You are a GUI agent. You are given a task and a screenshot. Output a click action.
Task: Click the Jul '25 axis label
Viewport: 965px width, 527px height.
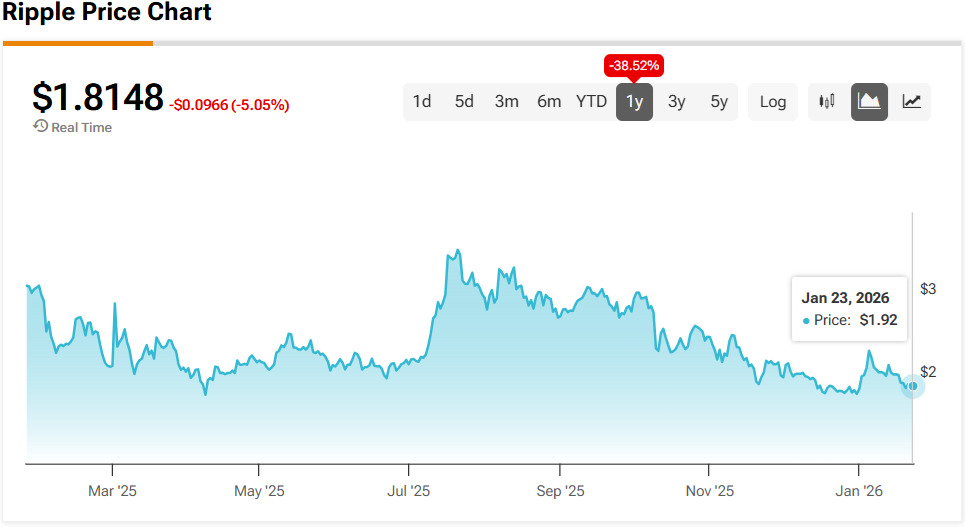point(409,491)
